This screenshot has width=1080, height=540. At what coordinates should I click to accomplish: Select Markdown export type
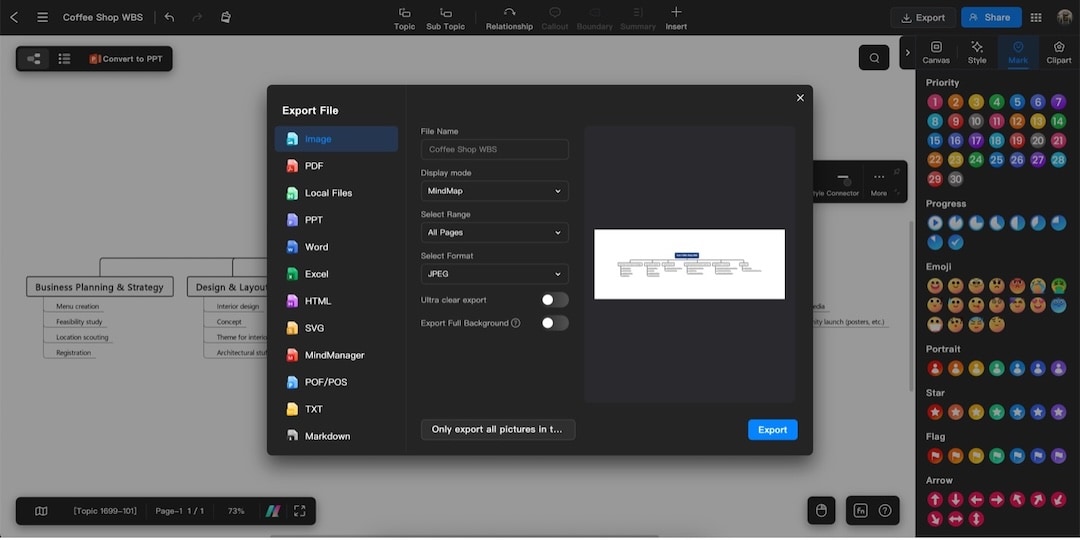click(x=336, y=436)
